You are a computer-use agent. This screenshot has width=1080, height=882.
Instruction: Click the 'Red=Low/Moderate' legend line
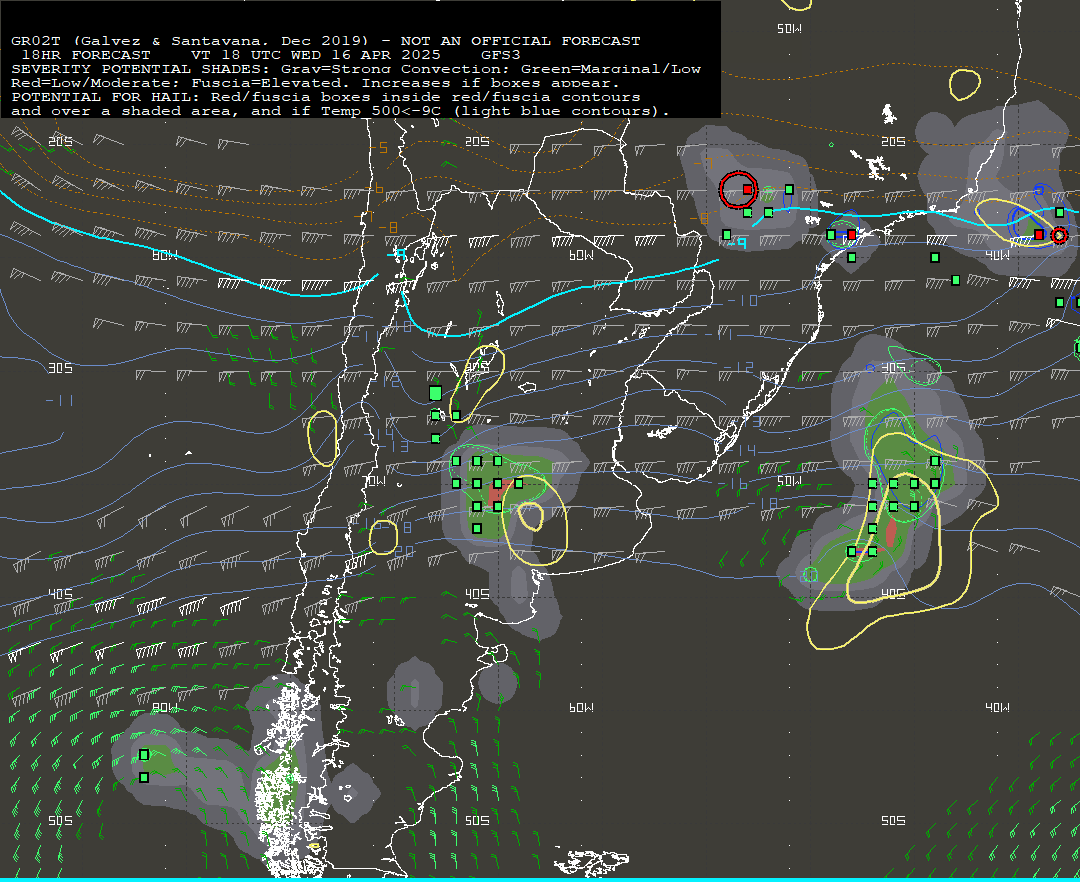315,83
